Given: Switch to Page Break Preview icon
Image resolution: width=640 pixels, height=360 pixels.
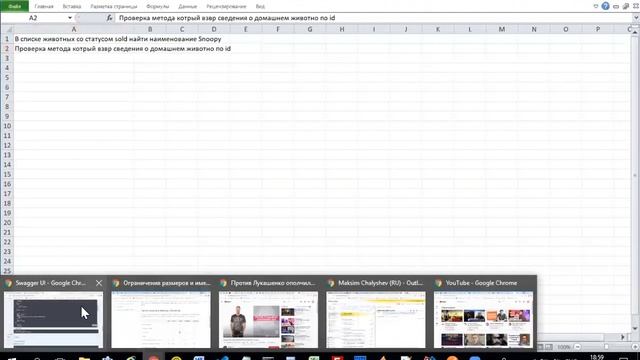Looking at the screenshot, I should click(549, 347).
